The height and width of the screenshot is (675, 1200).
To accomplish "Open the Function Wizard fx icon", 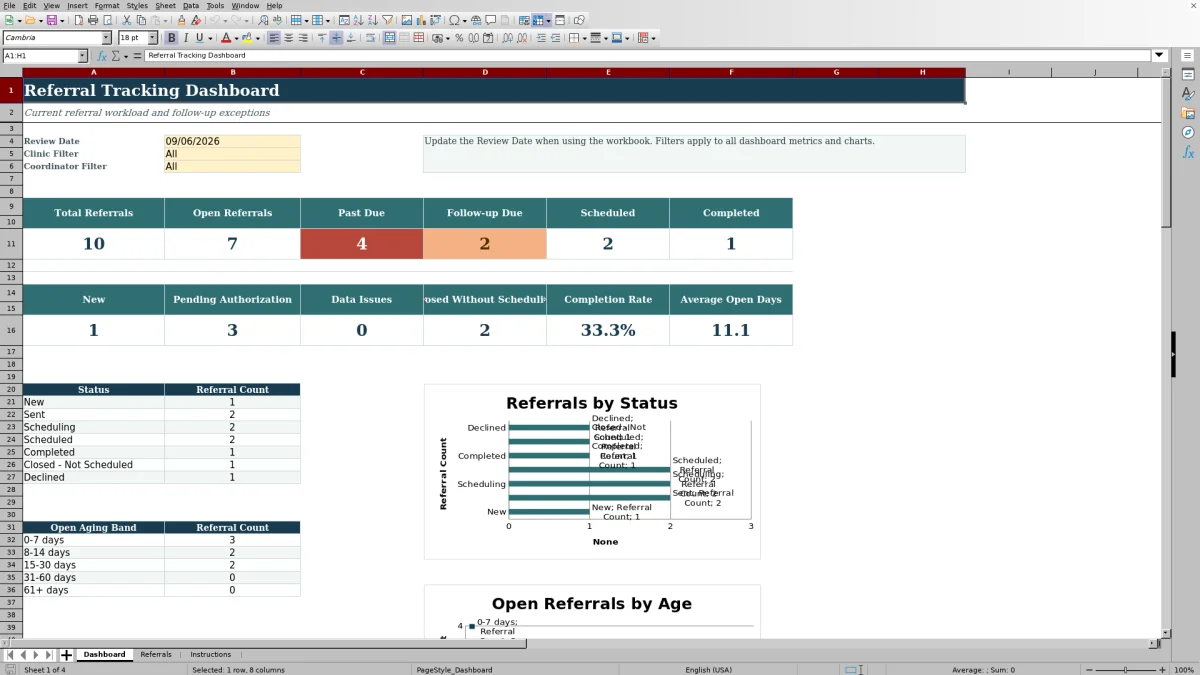I will 102,56.
